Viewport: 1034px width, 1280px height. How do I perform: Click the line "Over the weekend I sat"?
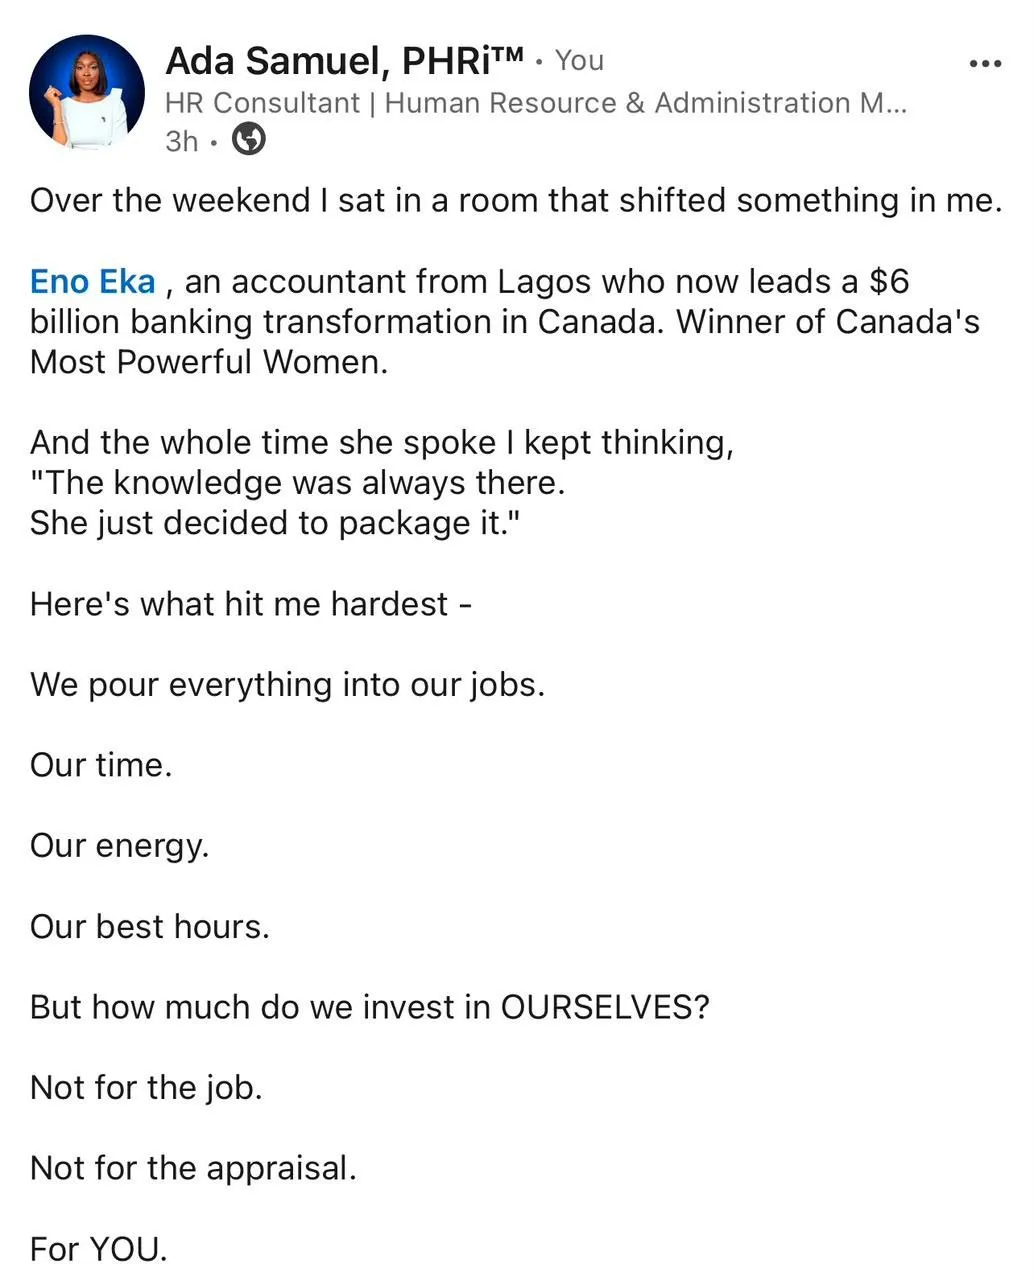pyautogui.click(x=516, y=200)
